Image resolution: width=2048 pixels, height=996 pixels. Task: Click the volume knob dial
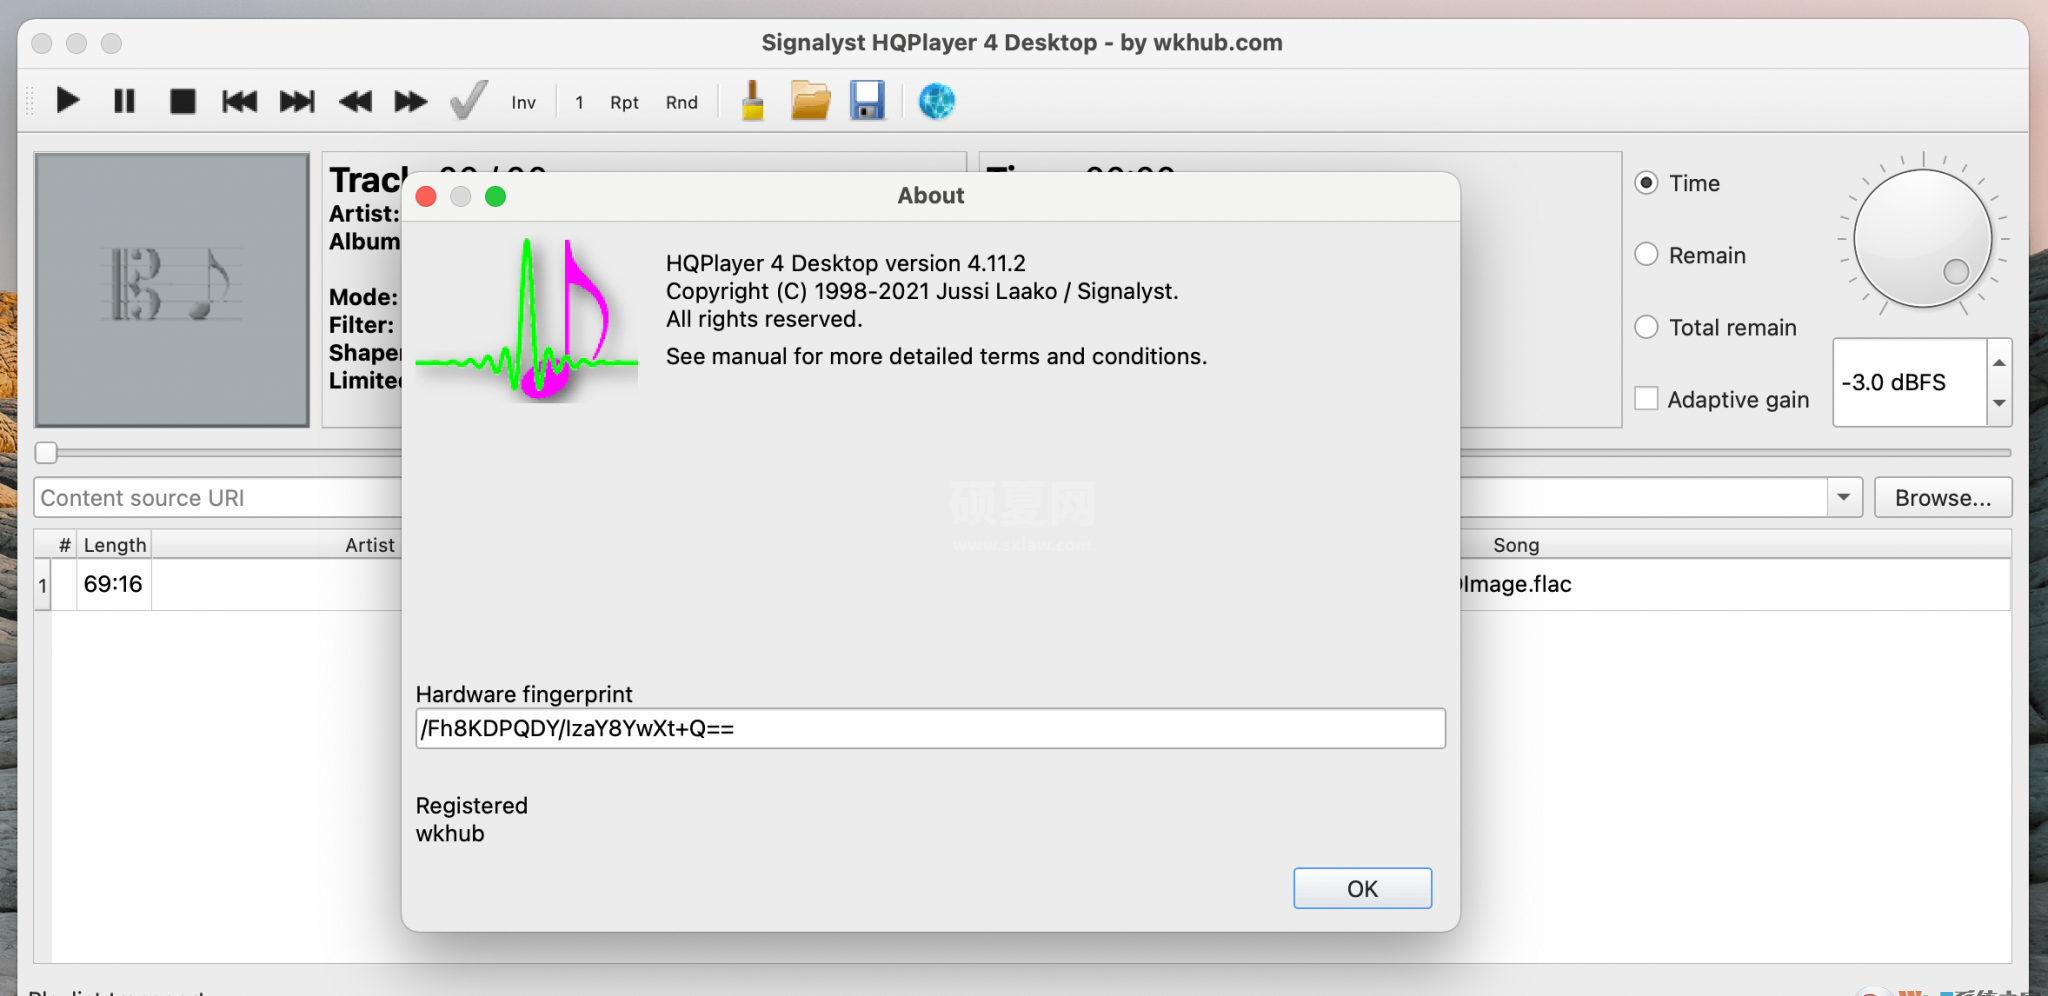(1922, 238)
